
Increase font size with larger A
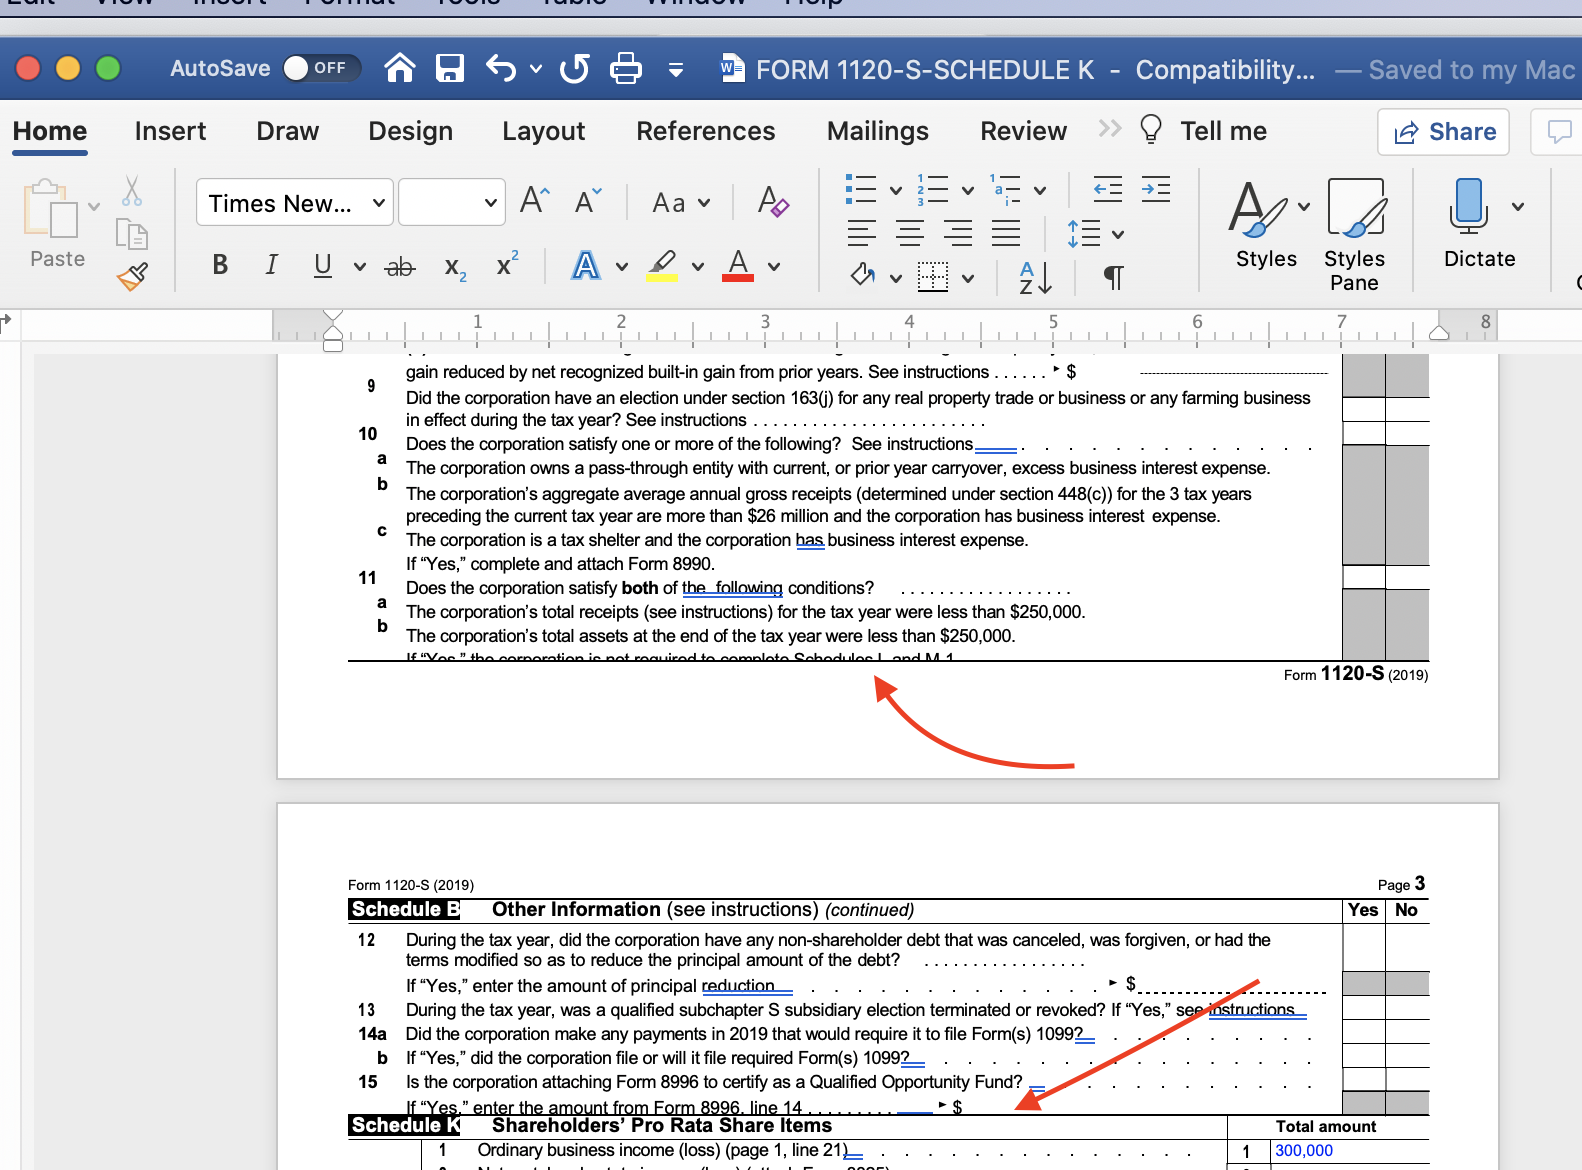pos(535,202)
